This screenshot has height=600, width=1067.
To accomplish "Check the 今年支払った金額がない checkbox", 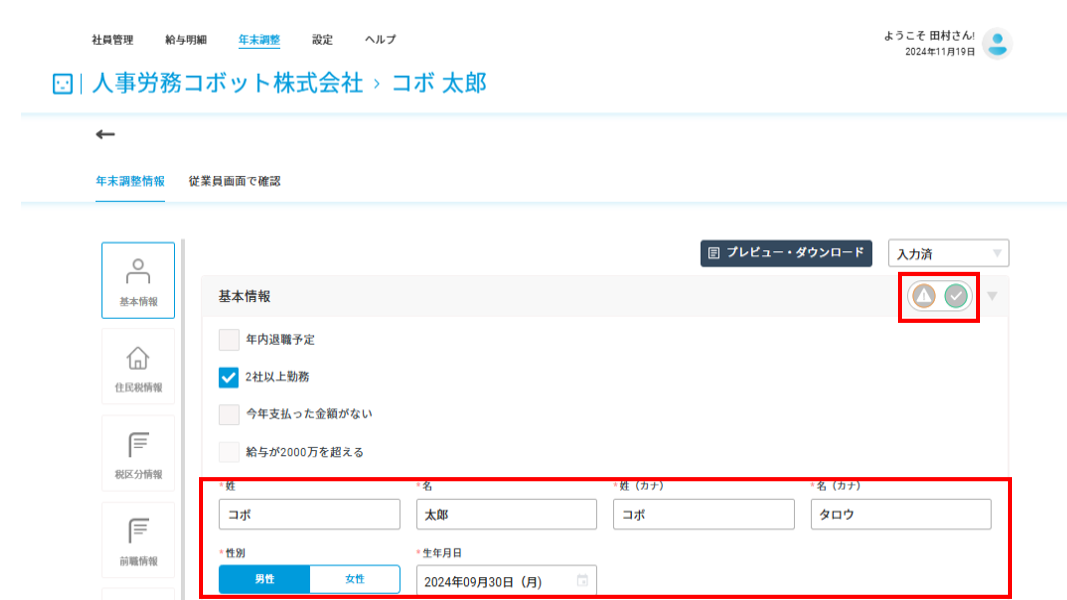I will coord(229,414).
